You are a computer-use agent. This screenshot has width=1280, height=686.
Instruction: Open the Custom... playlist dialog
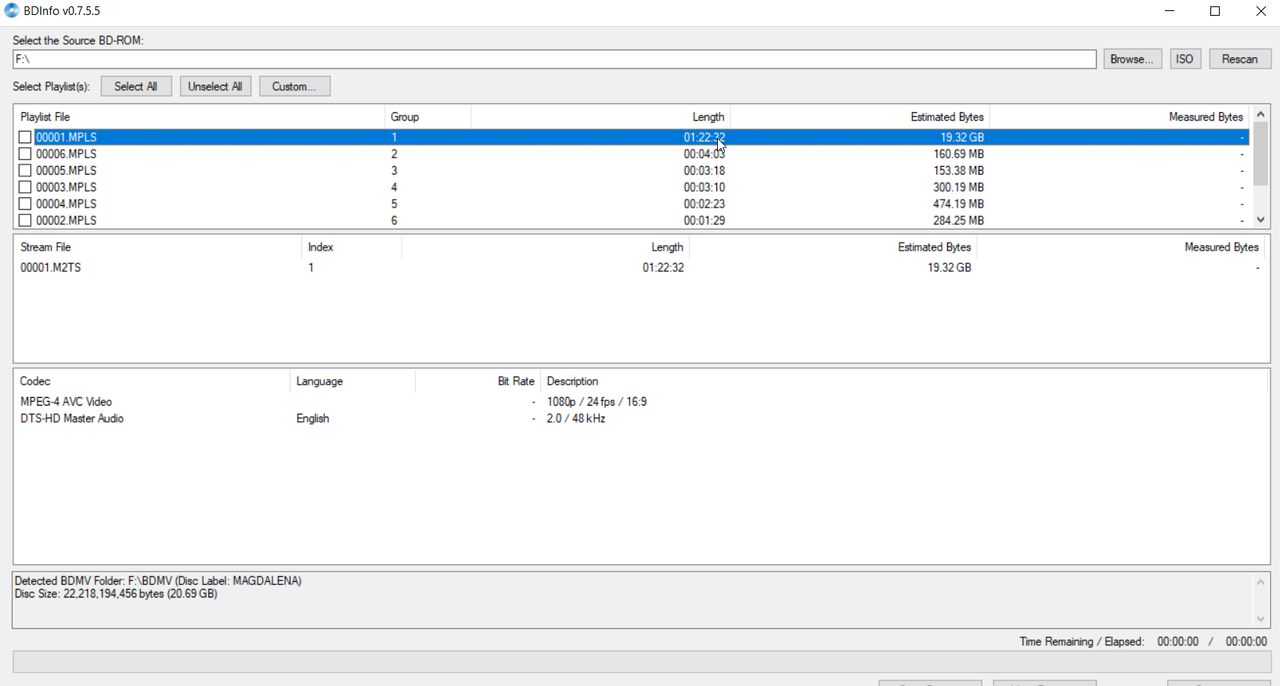point(295,86)
